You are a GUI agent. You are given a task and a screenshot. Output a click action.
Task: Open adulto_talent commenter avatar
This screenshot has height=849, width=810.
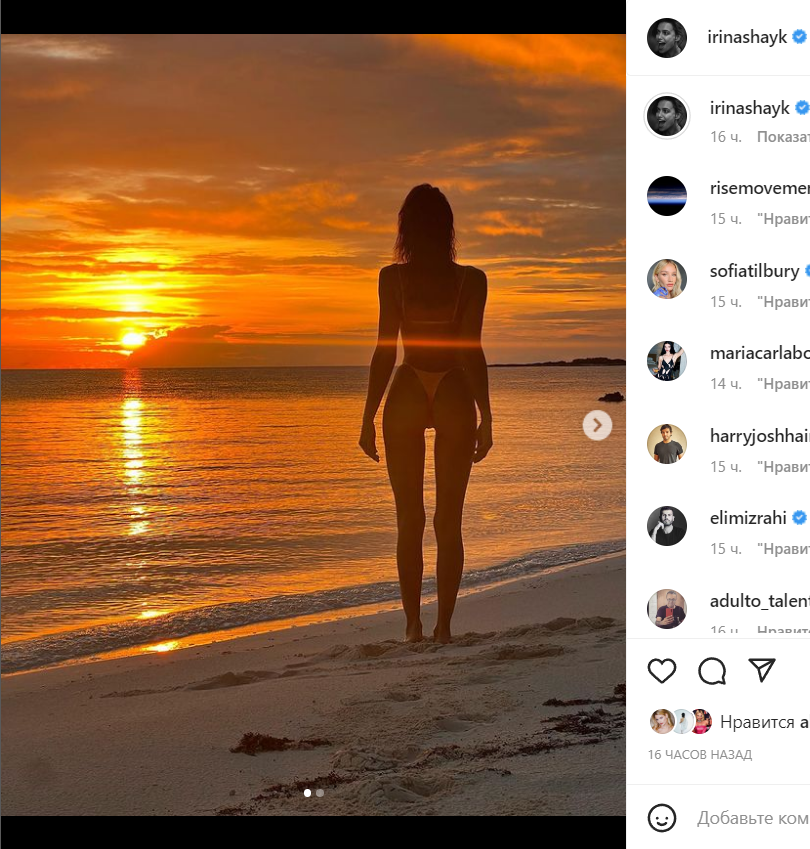tap(667, 608)
